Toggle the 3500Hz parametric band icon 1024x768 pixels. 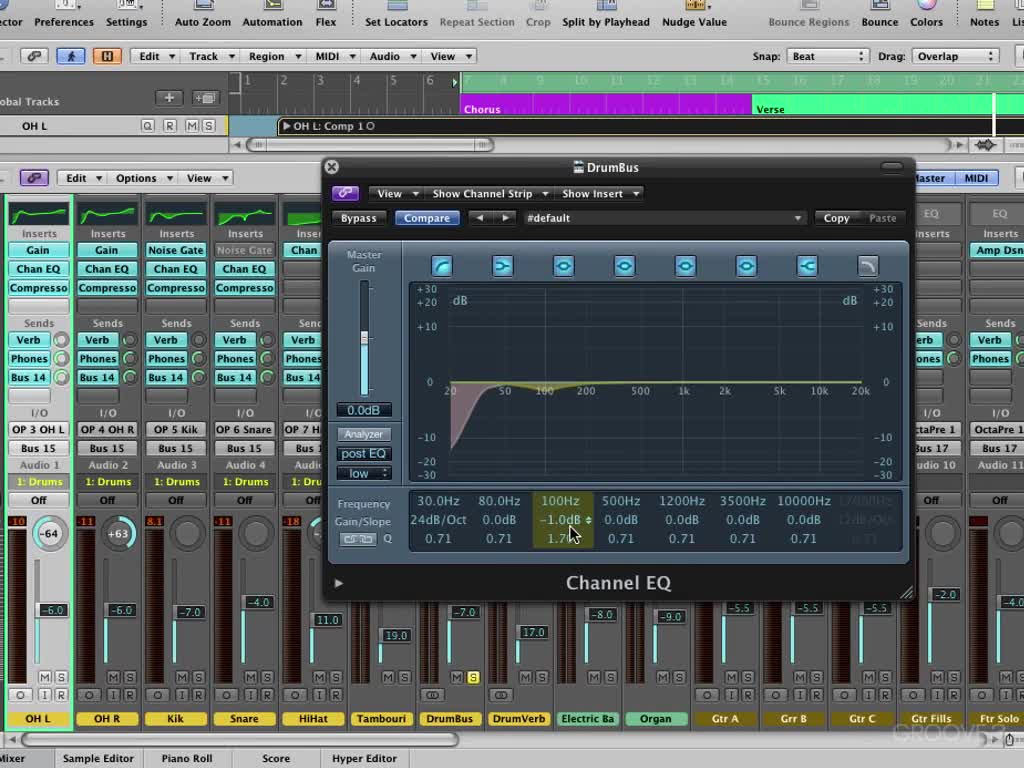point(746,266)
